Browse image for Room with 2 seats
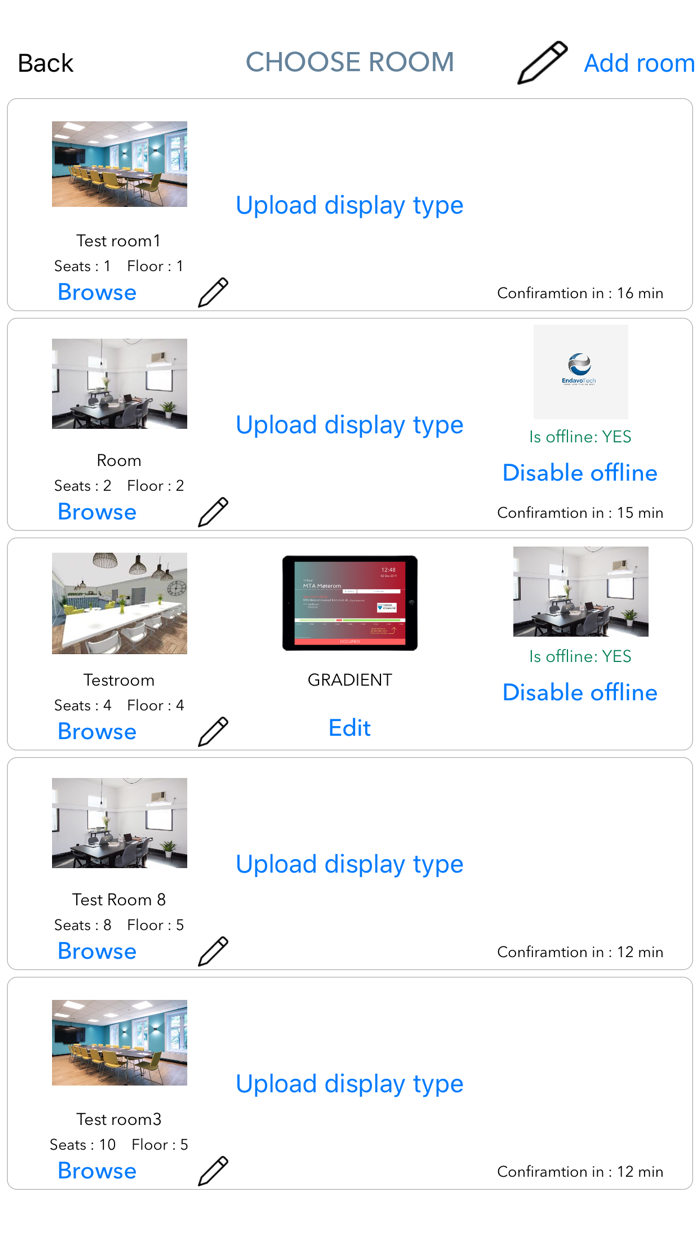This screenshot has height=1244, width=700. pyautogui.click(x=97, y=512)
